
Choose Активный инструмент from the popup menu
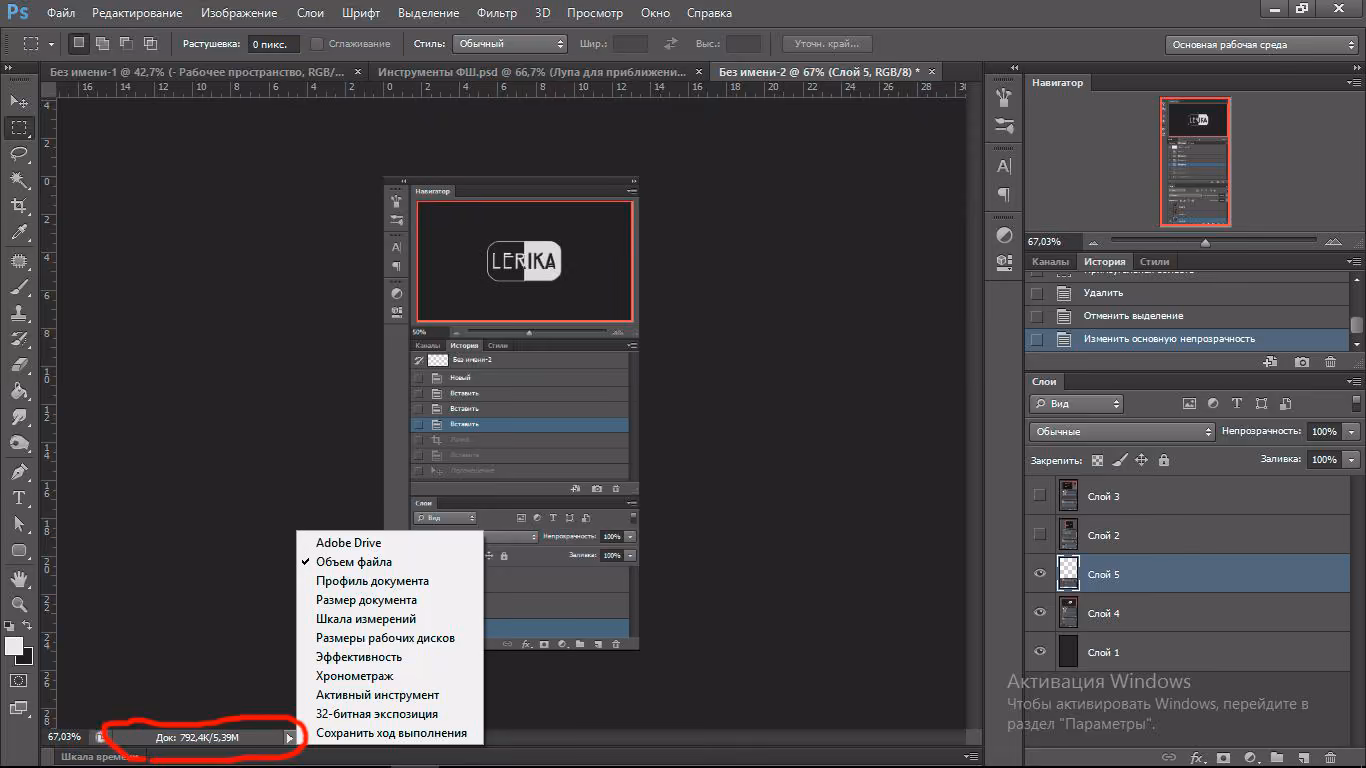(377, 695)
